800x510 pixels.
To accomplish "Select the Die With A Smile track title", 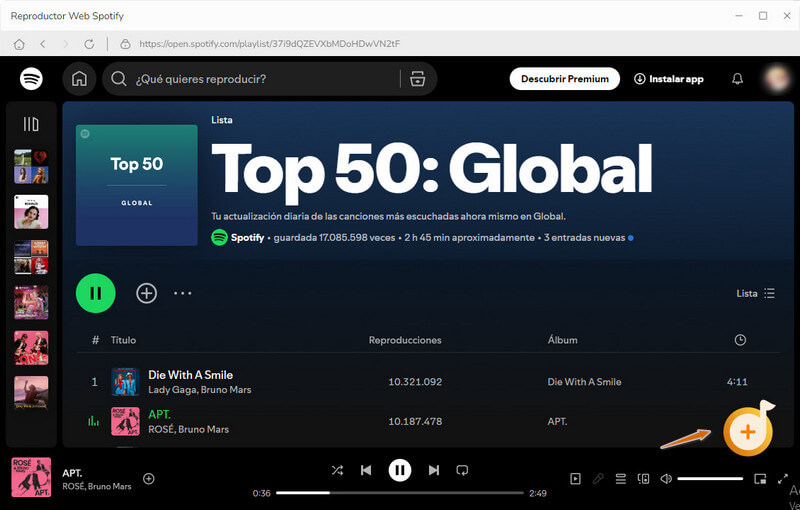I will click(x=190, y=375).
